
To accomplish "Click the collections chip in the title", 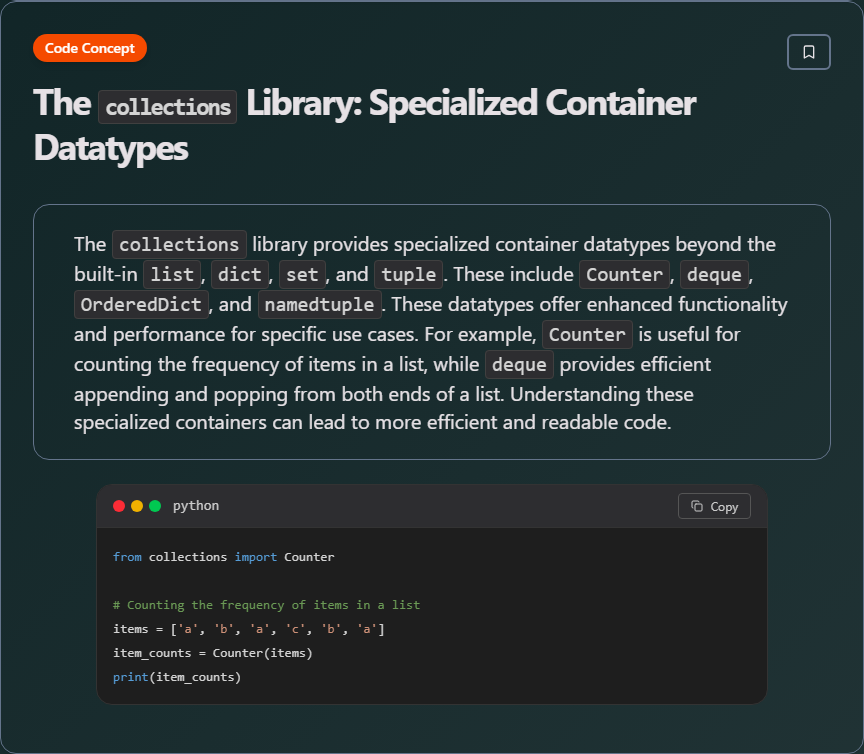I will 167,106.
